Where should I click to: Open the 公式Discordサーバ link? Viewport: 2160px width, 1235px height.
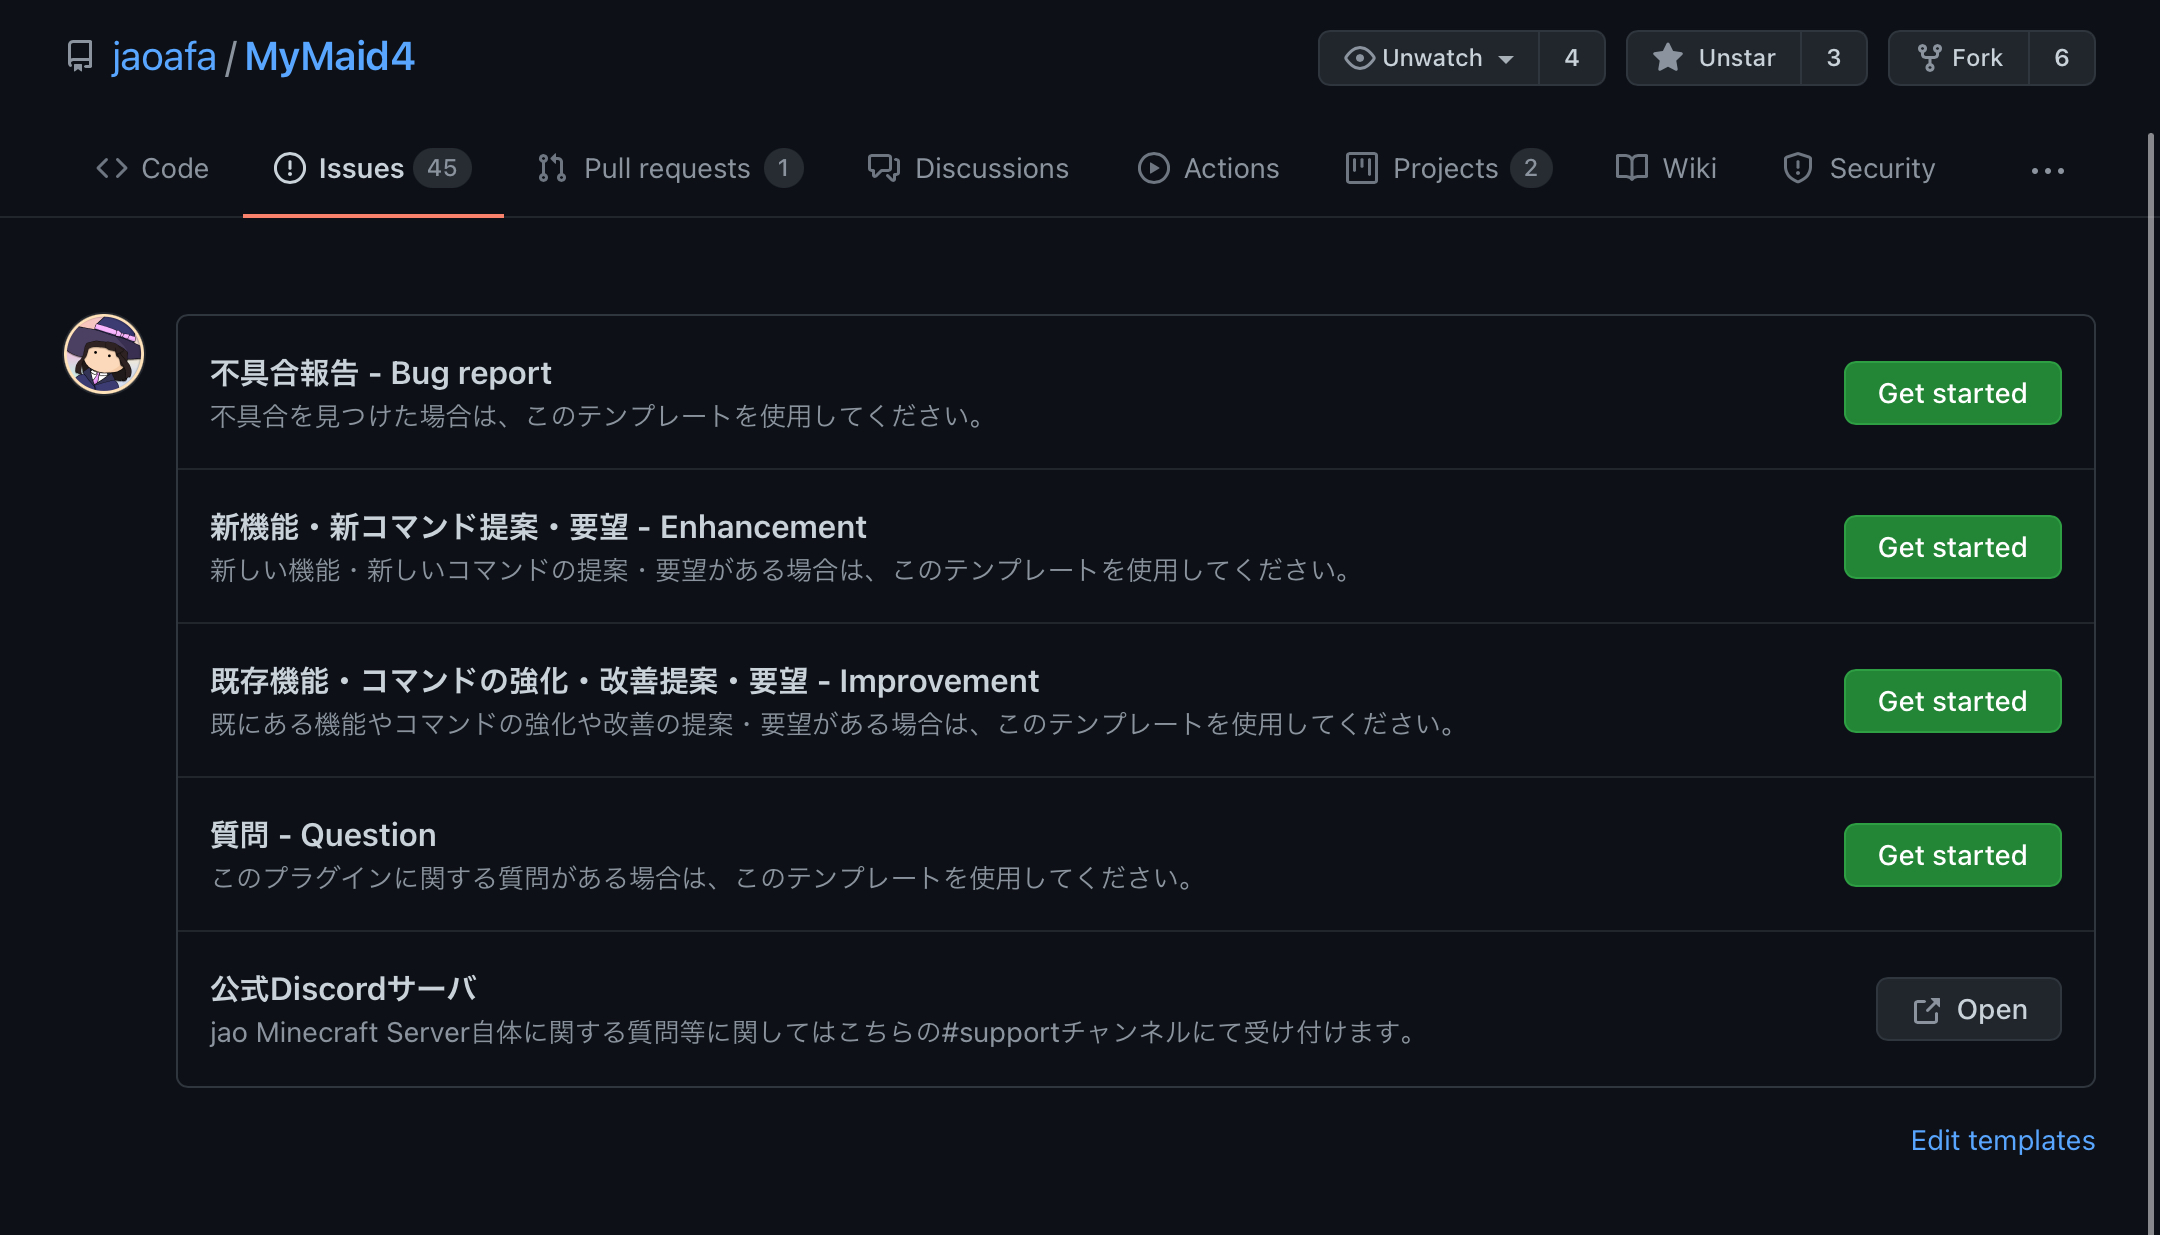tap(1967, 1009)
